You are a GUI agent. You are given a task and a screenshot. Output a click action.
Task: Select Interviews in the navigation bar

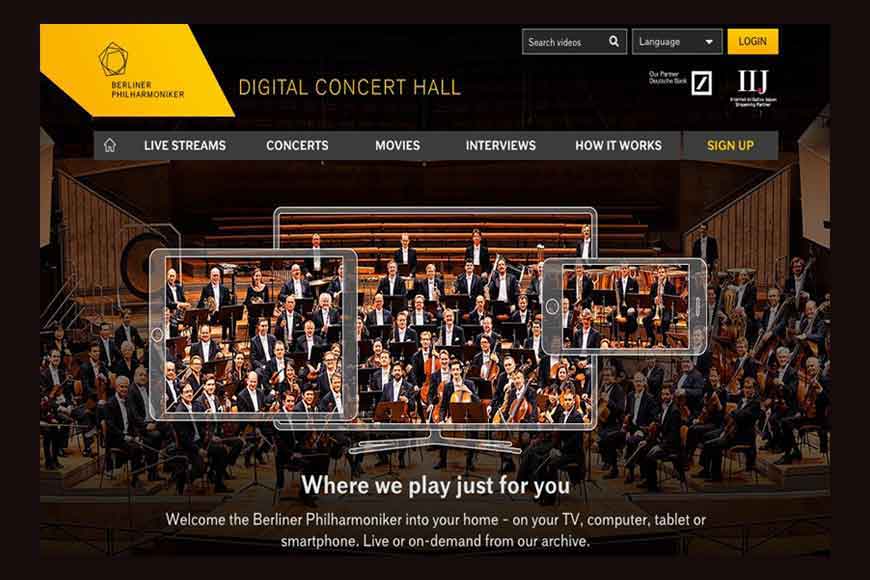pyautogui.click(x=500, y=145)
